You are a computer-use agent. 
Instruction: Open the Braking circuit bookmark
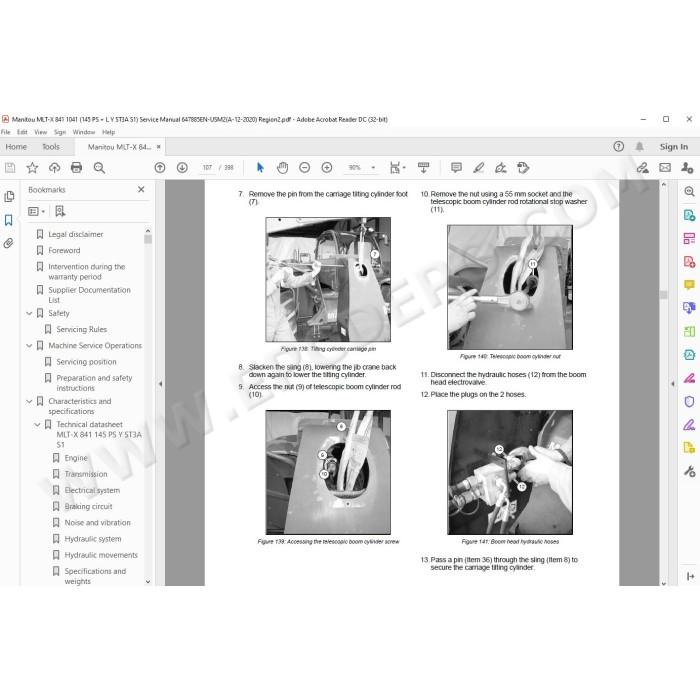click(88, 506)
